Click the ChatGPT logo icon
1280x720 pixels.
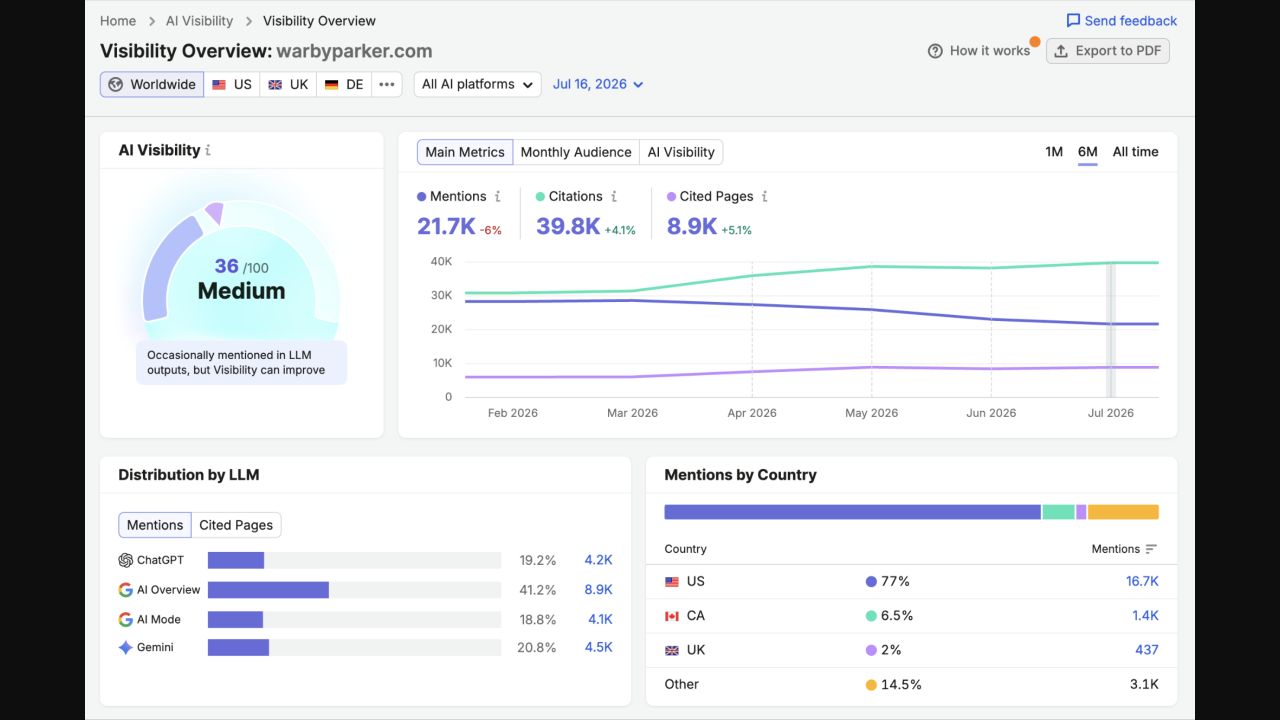[x=125, y=561]
